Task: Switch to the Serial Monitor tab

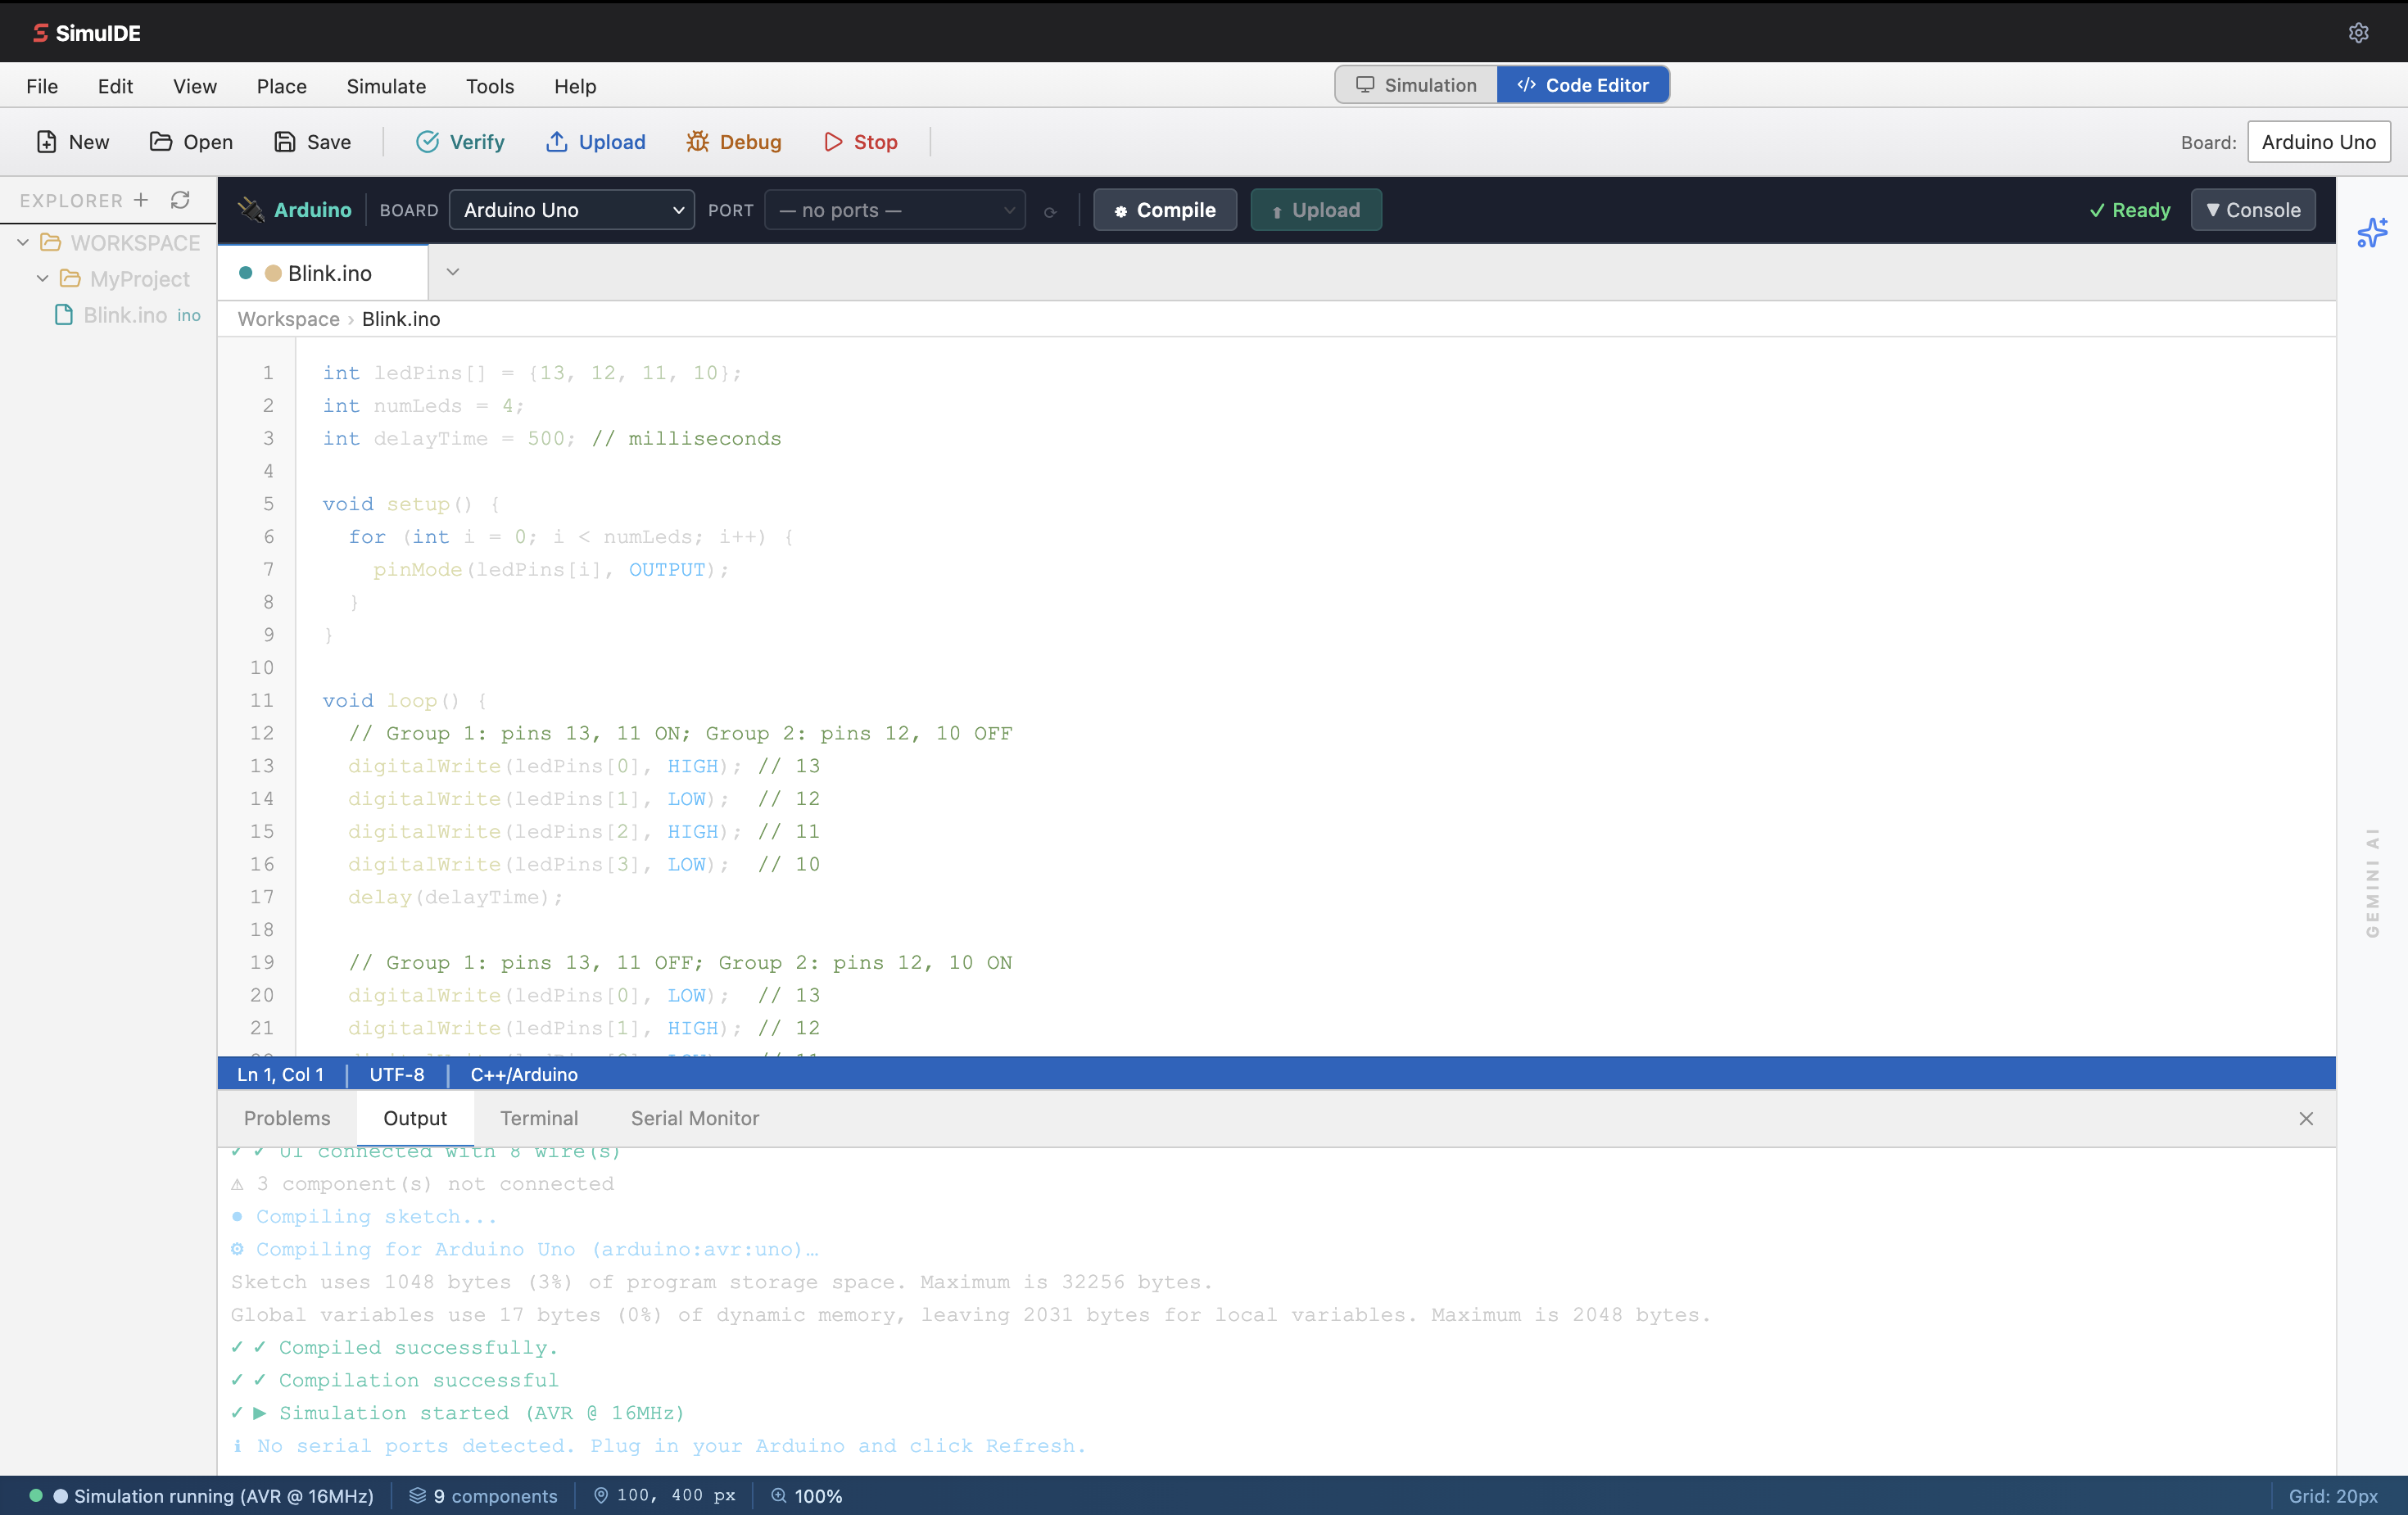Action: (x=694, y=1118)
